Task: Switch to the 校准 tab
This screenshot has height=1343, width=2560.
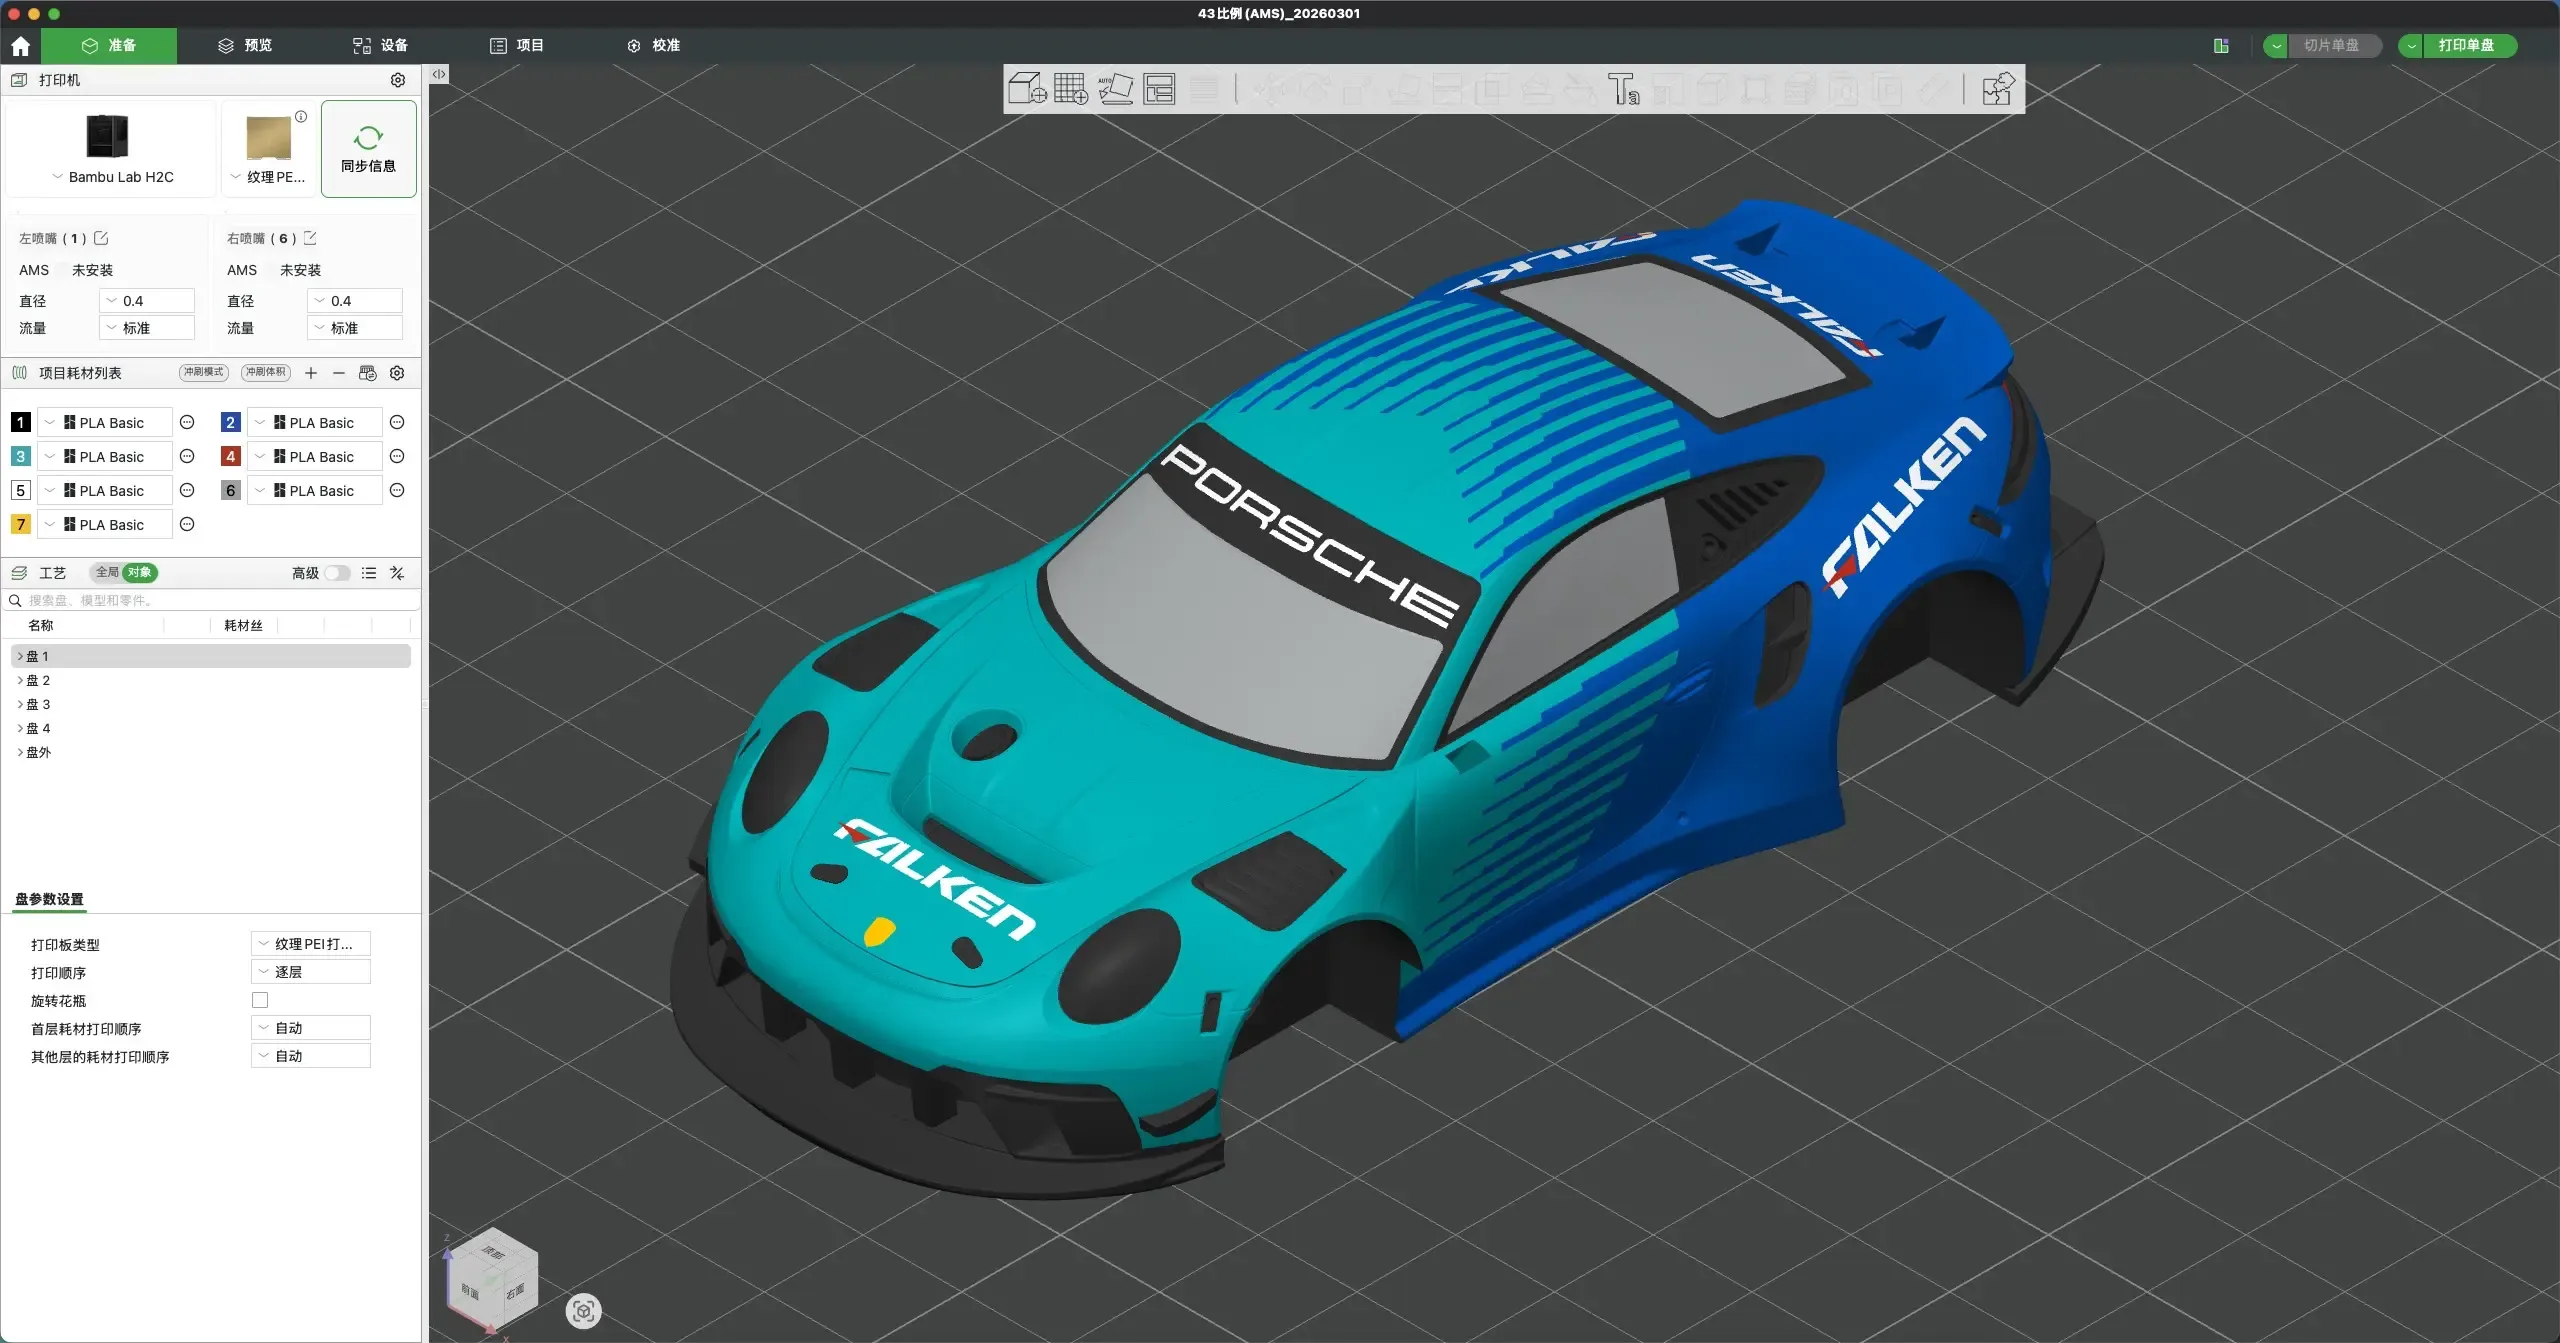Action: tap(653, 46)
